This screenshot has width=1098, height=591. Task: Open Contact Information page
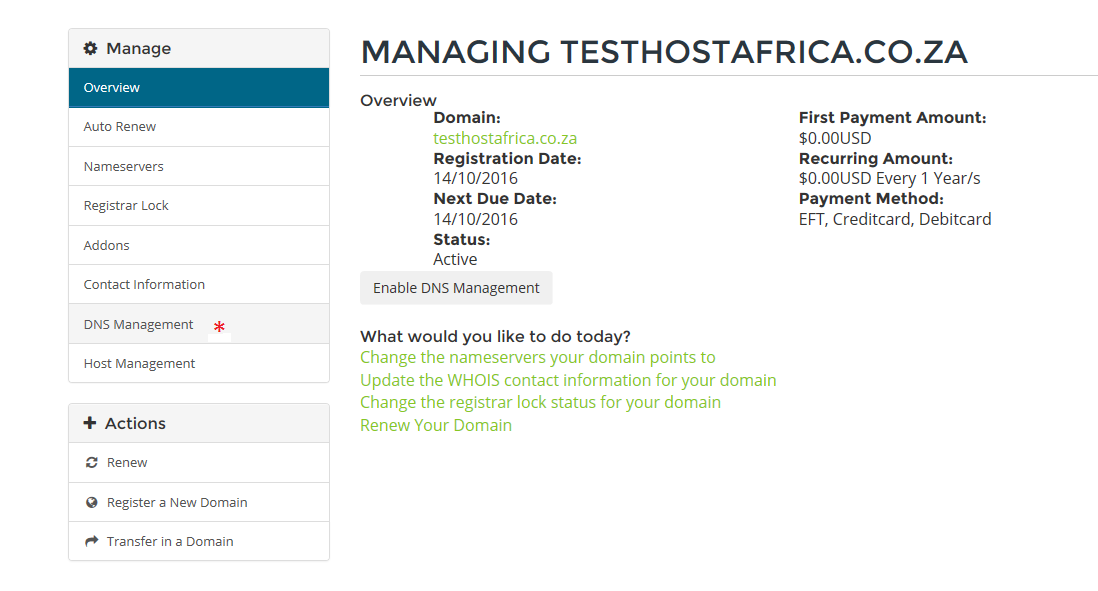[x=199, y=284]
